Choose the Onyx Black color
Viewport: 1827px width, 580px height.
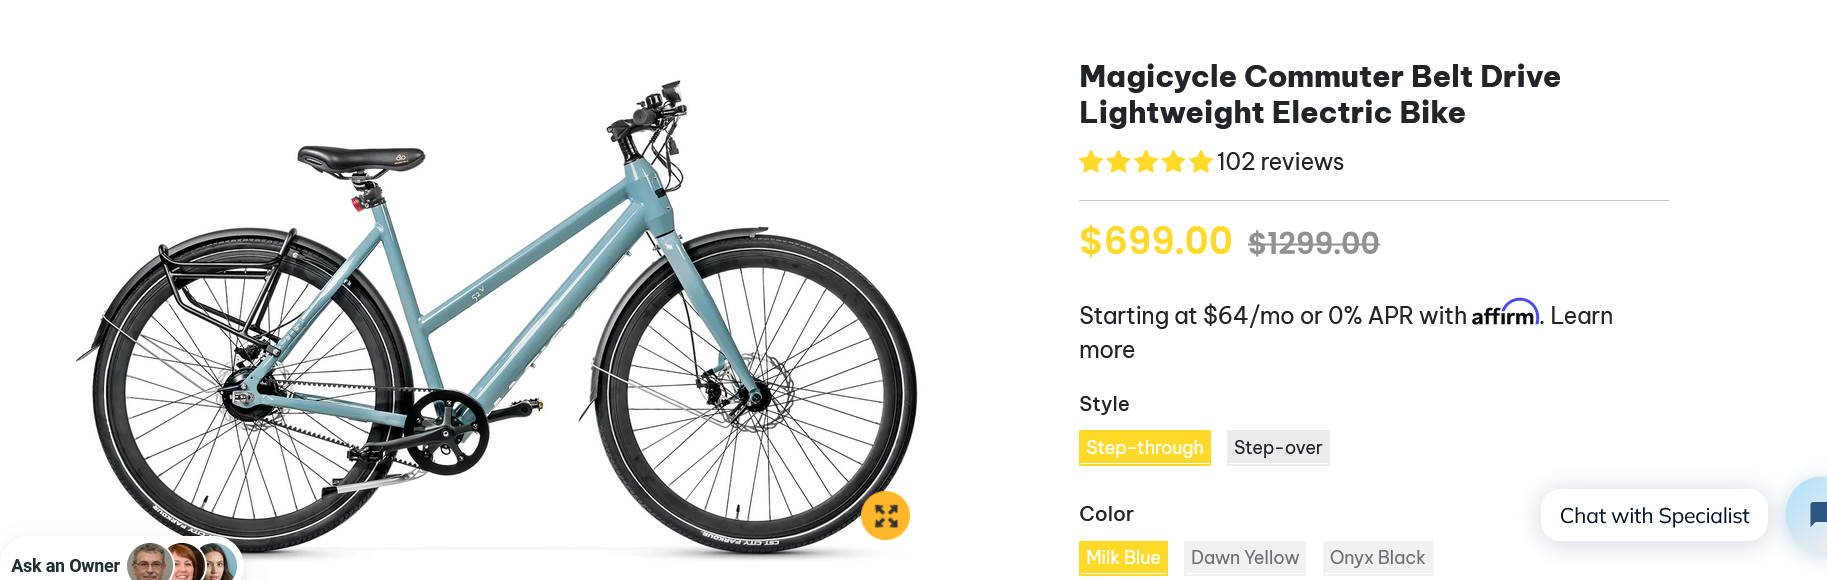point(1376,558)
